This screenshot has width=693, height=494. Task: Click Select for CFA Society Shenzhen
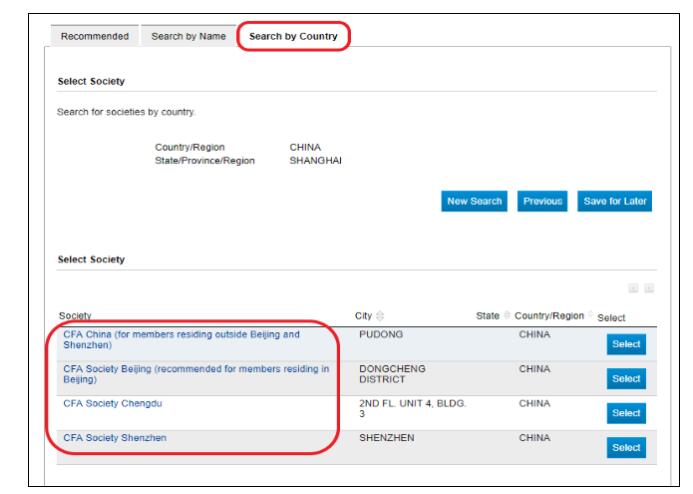pos(625,446)
